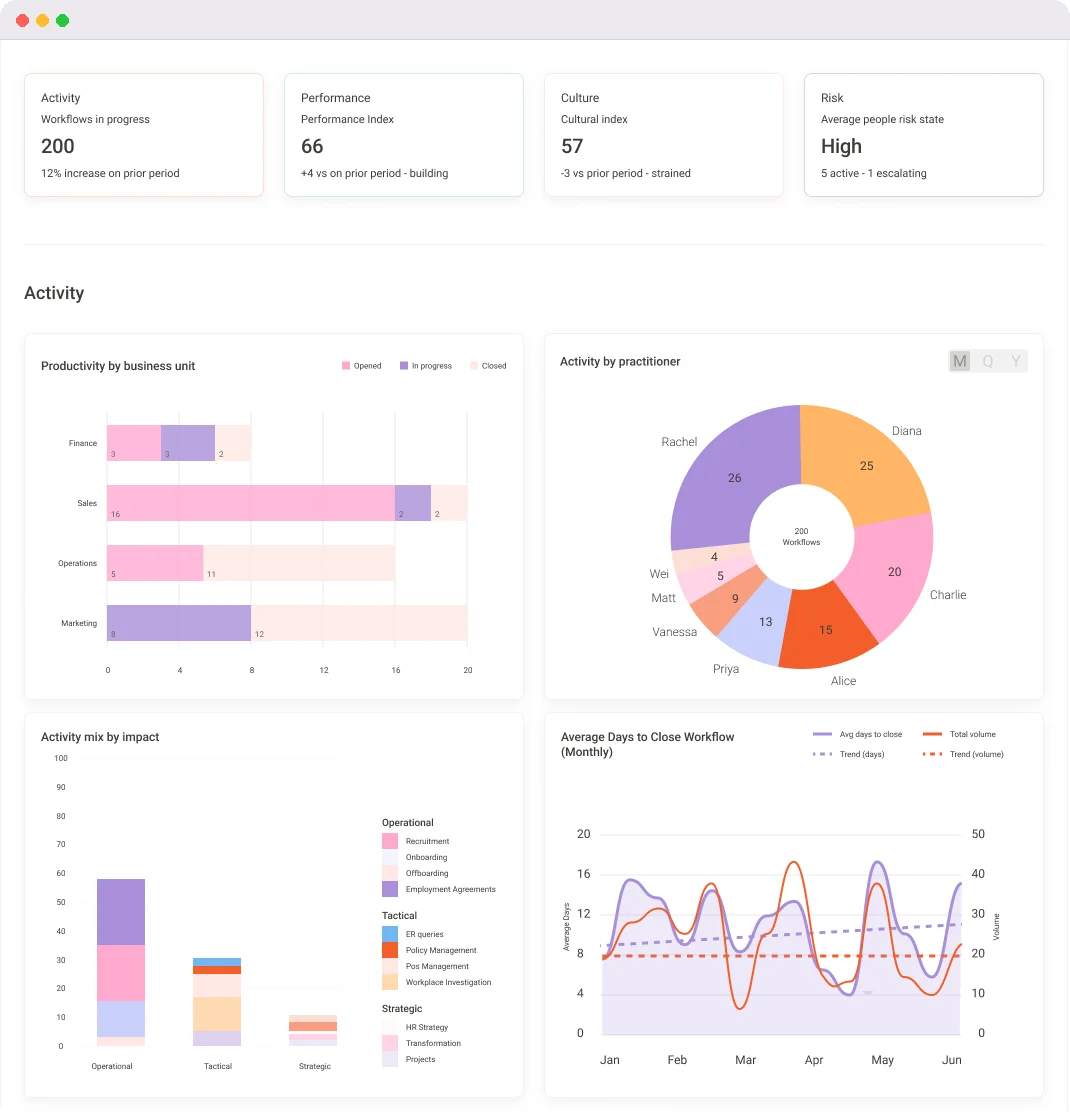The width and height of the screenshot is (1070, 1120).
Task: Click the Strategic stacked column
Action: pos(313,1031)
